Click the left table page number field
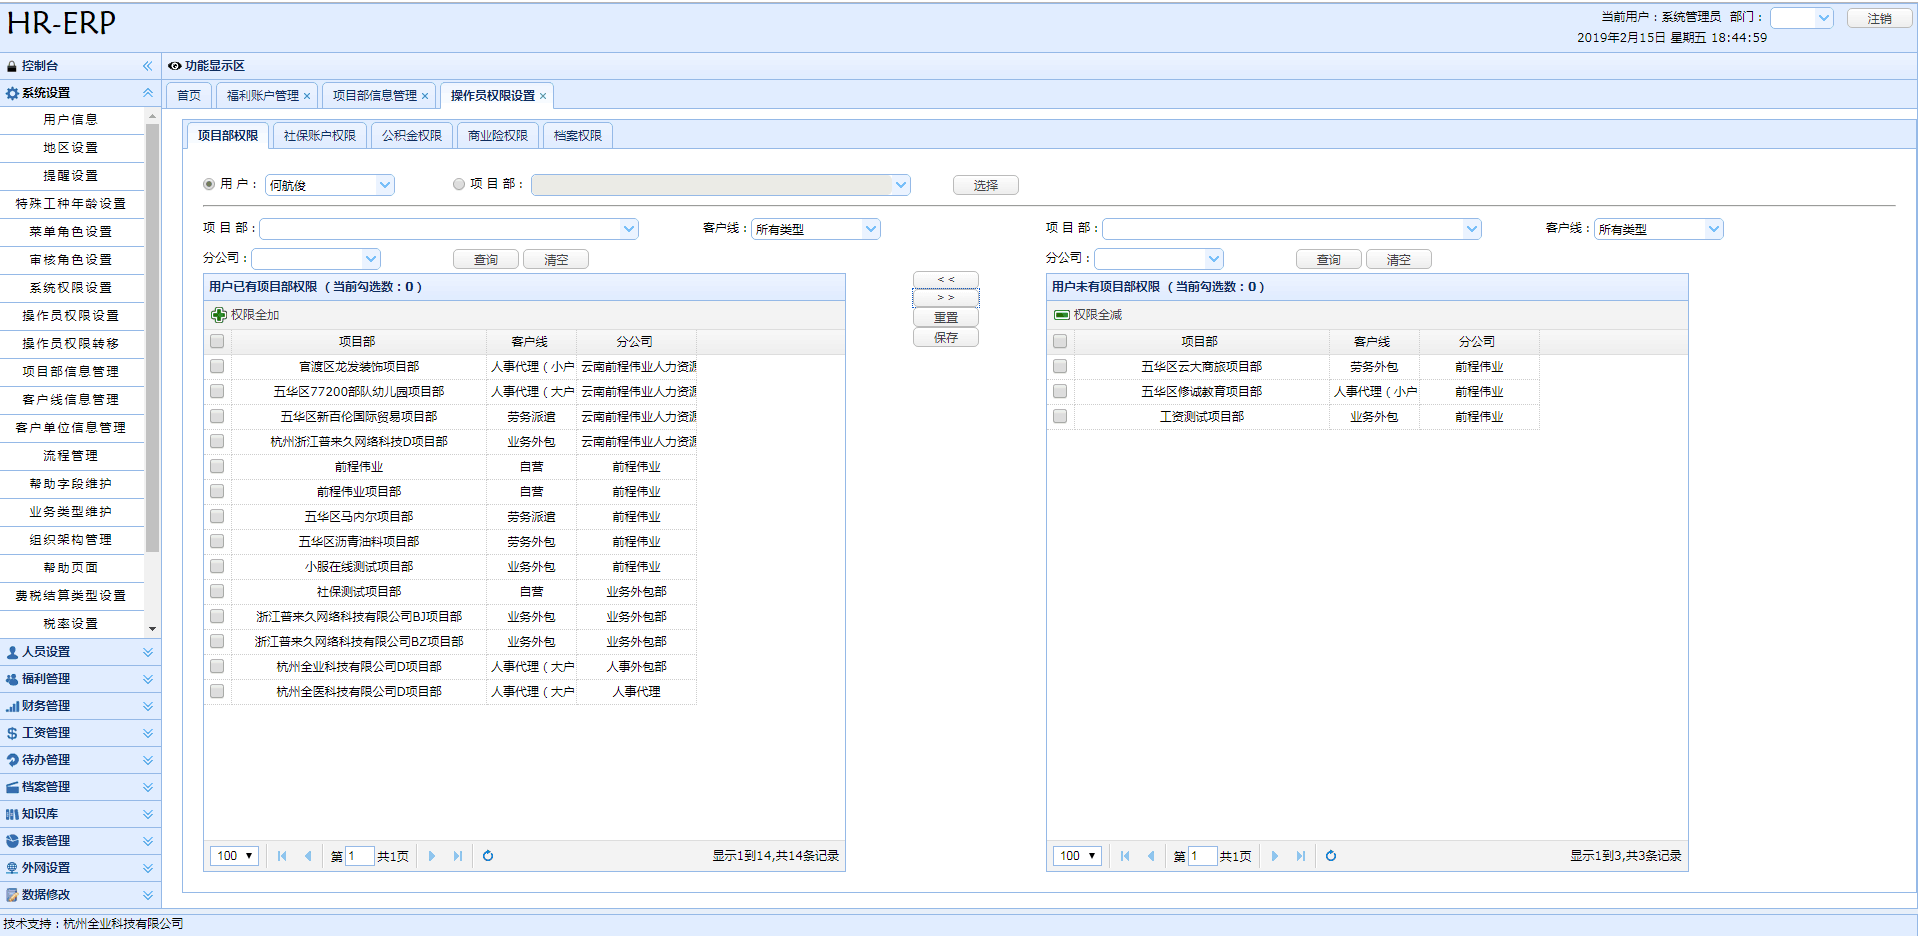This screenshot has width=1918, height=936. pos(359,856)
